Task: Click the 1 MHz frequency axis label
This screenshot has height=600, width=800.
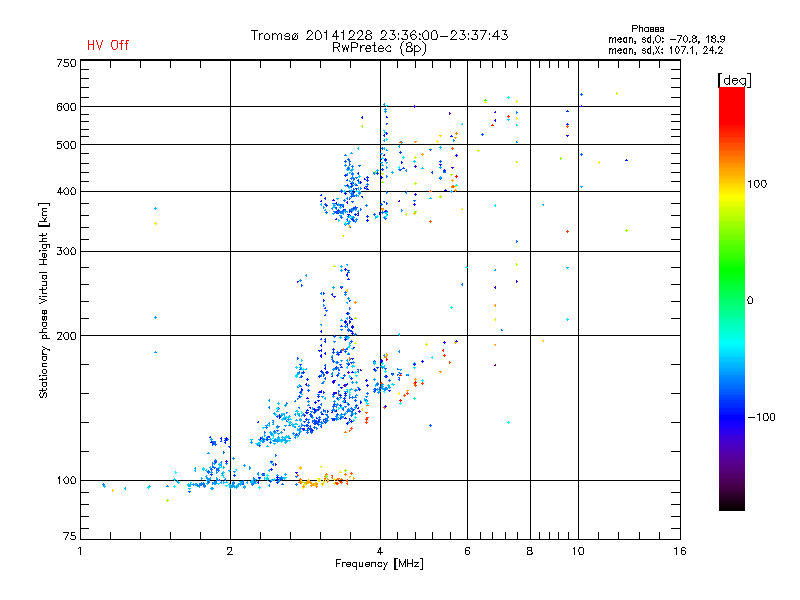Action: (x=80, y=551)
